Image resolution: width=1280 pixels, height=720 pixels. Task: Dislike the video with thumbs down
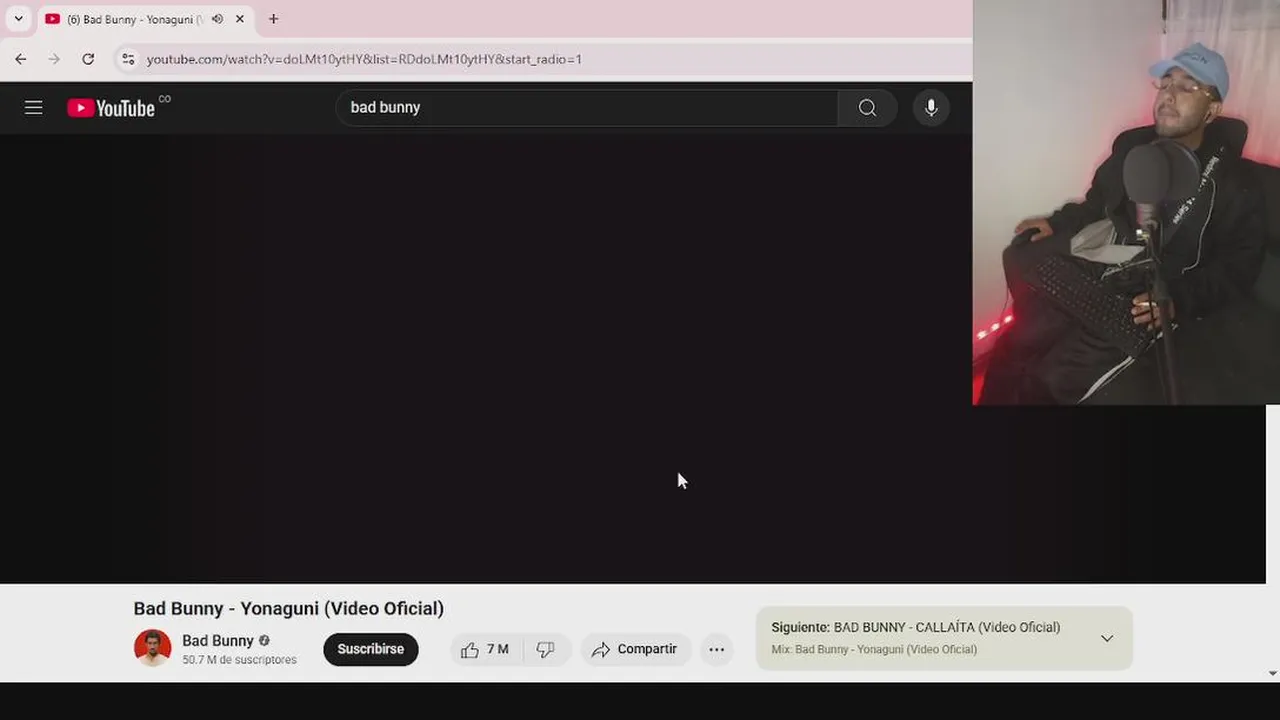(x=546, y=649)
